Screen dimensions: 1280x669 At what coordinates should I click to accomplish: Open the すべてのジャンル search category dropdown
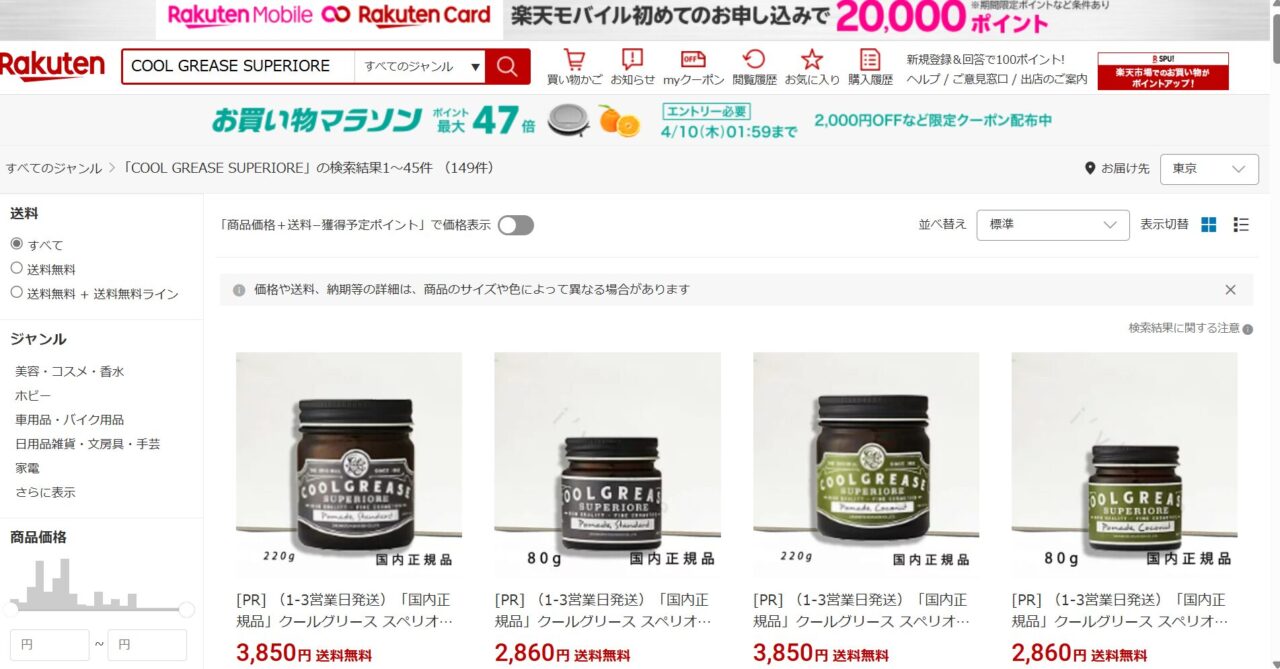coord(420,66)
